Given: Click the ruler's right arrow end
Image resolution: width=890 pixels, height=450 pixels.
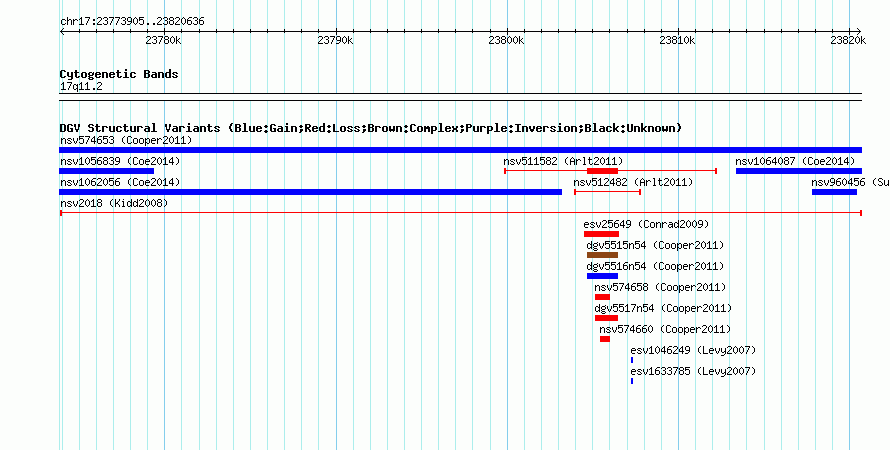Looking at the screenshot, I should pyautogui.click(x=859, y=31).
